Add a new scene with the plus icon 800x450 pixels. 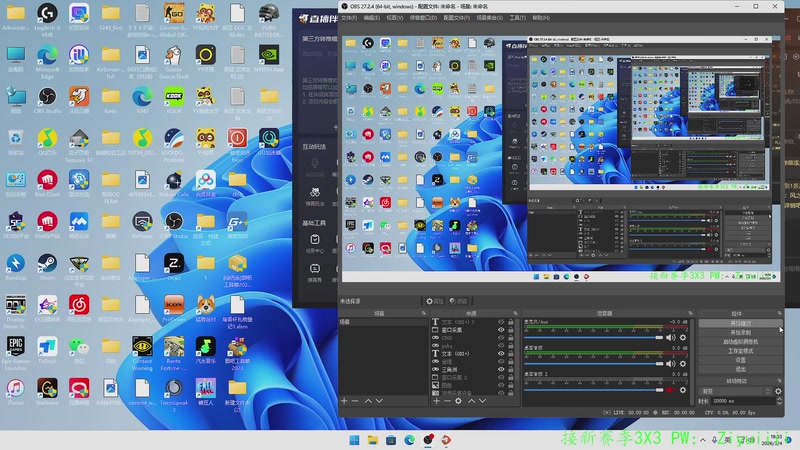[x=344, y=401]
